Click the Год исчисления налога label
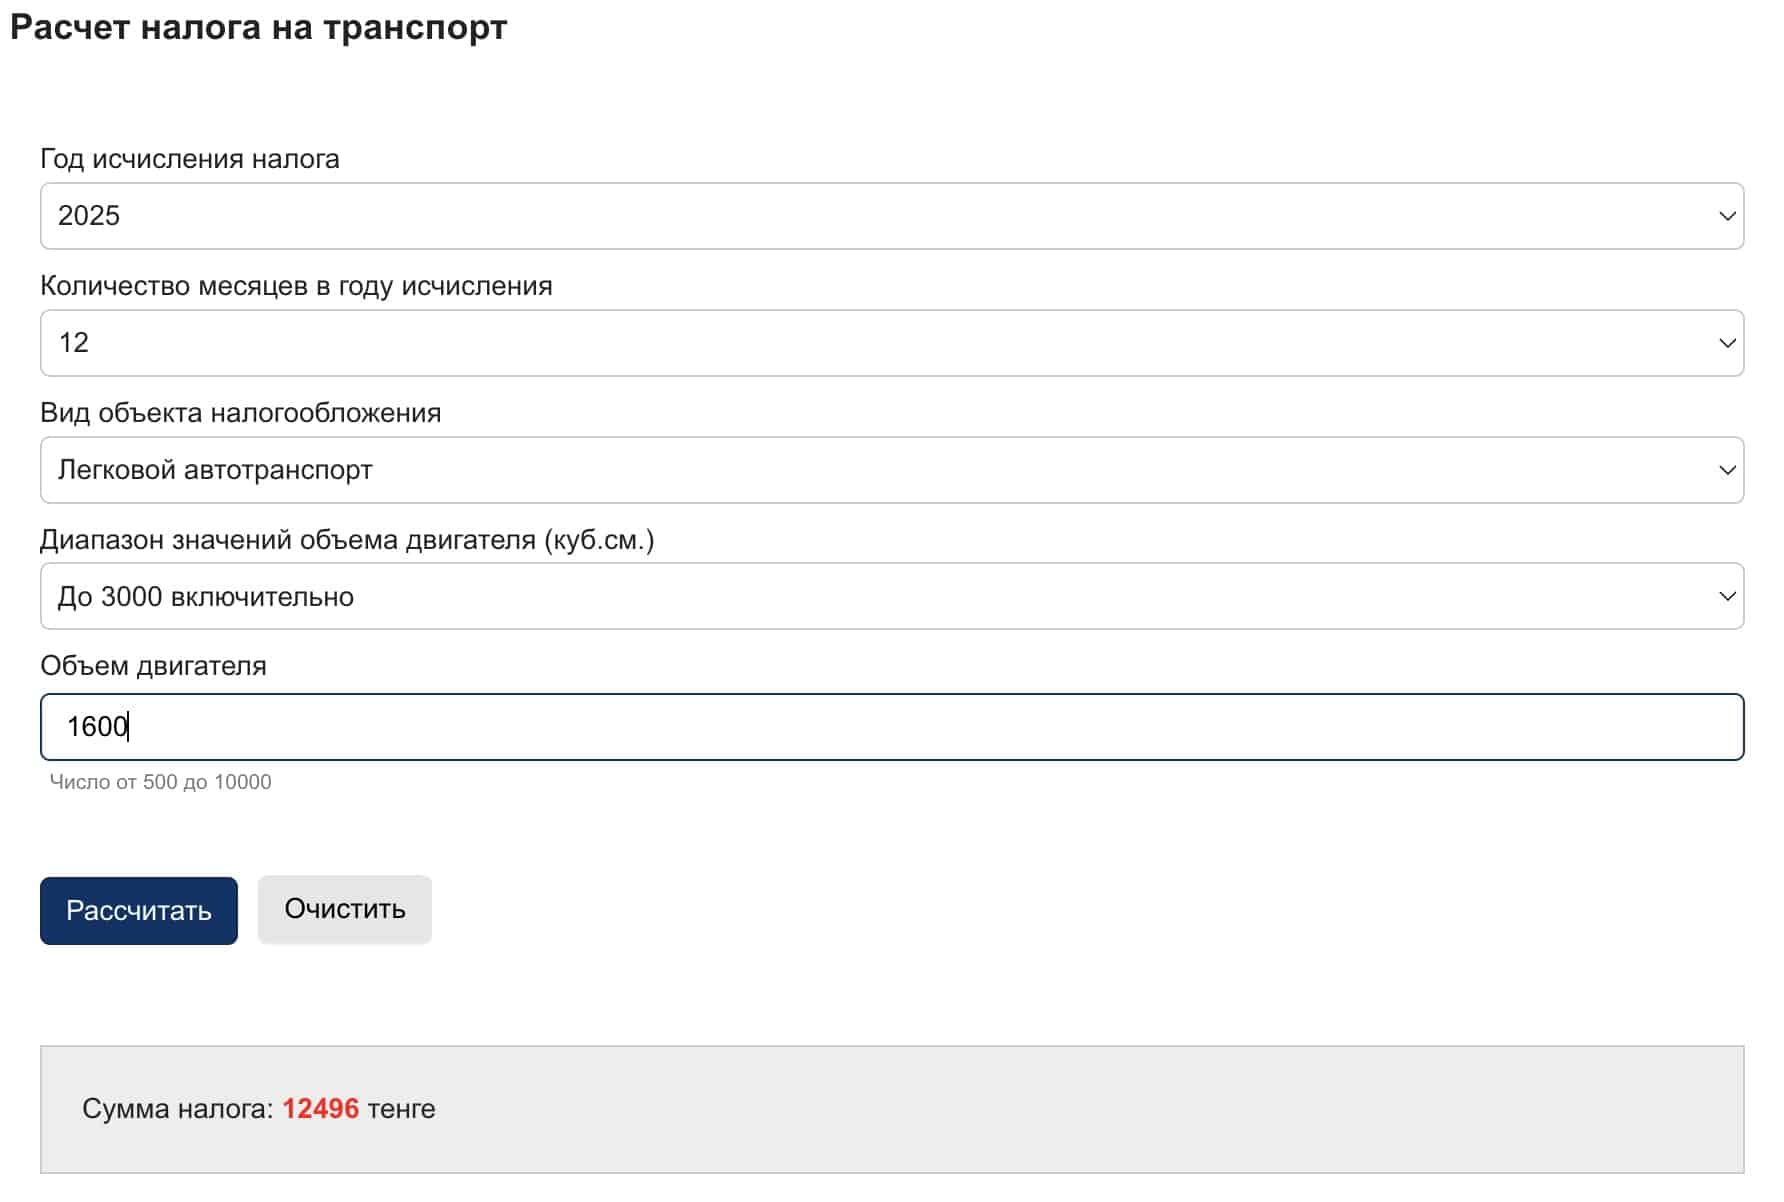 (190, 159)
